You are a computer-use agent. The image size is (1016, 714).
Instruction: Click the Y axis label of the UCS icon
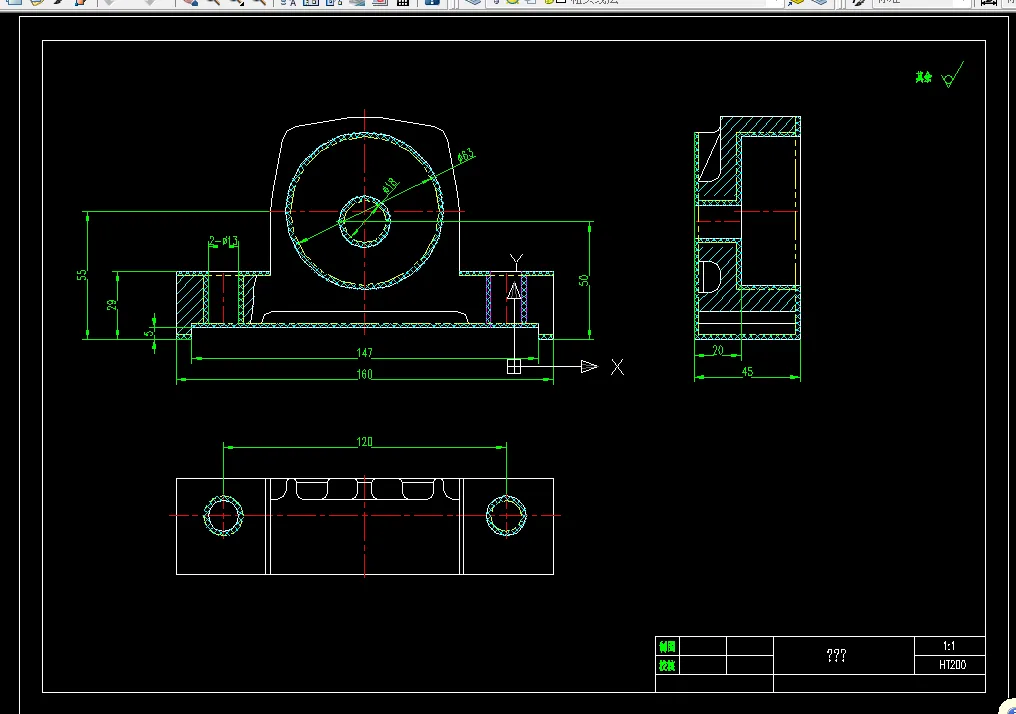(516, 262)
